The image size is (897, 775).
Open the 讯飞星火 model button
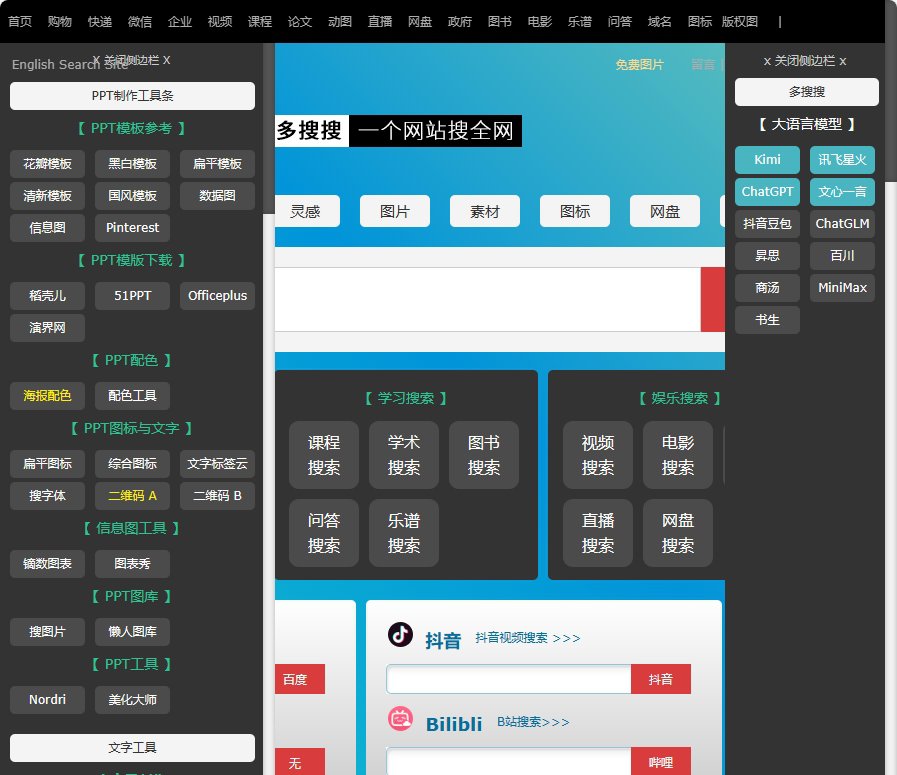(842, 160)
